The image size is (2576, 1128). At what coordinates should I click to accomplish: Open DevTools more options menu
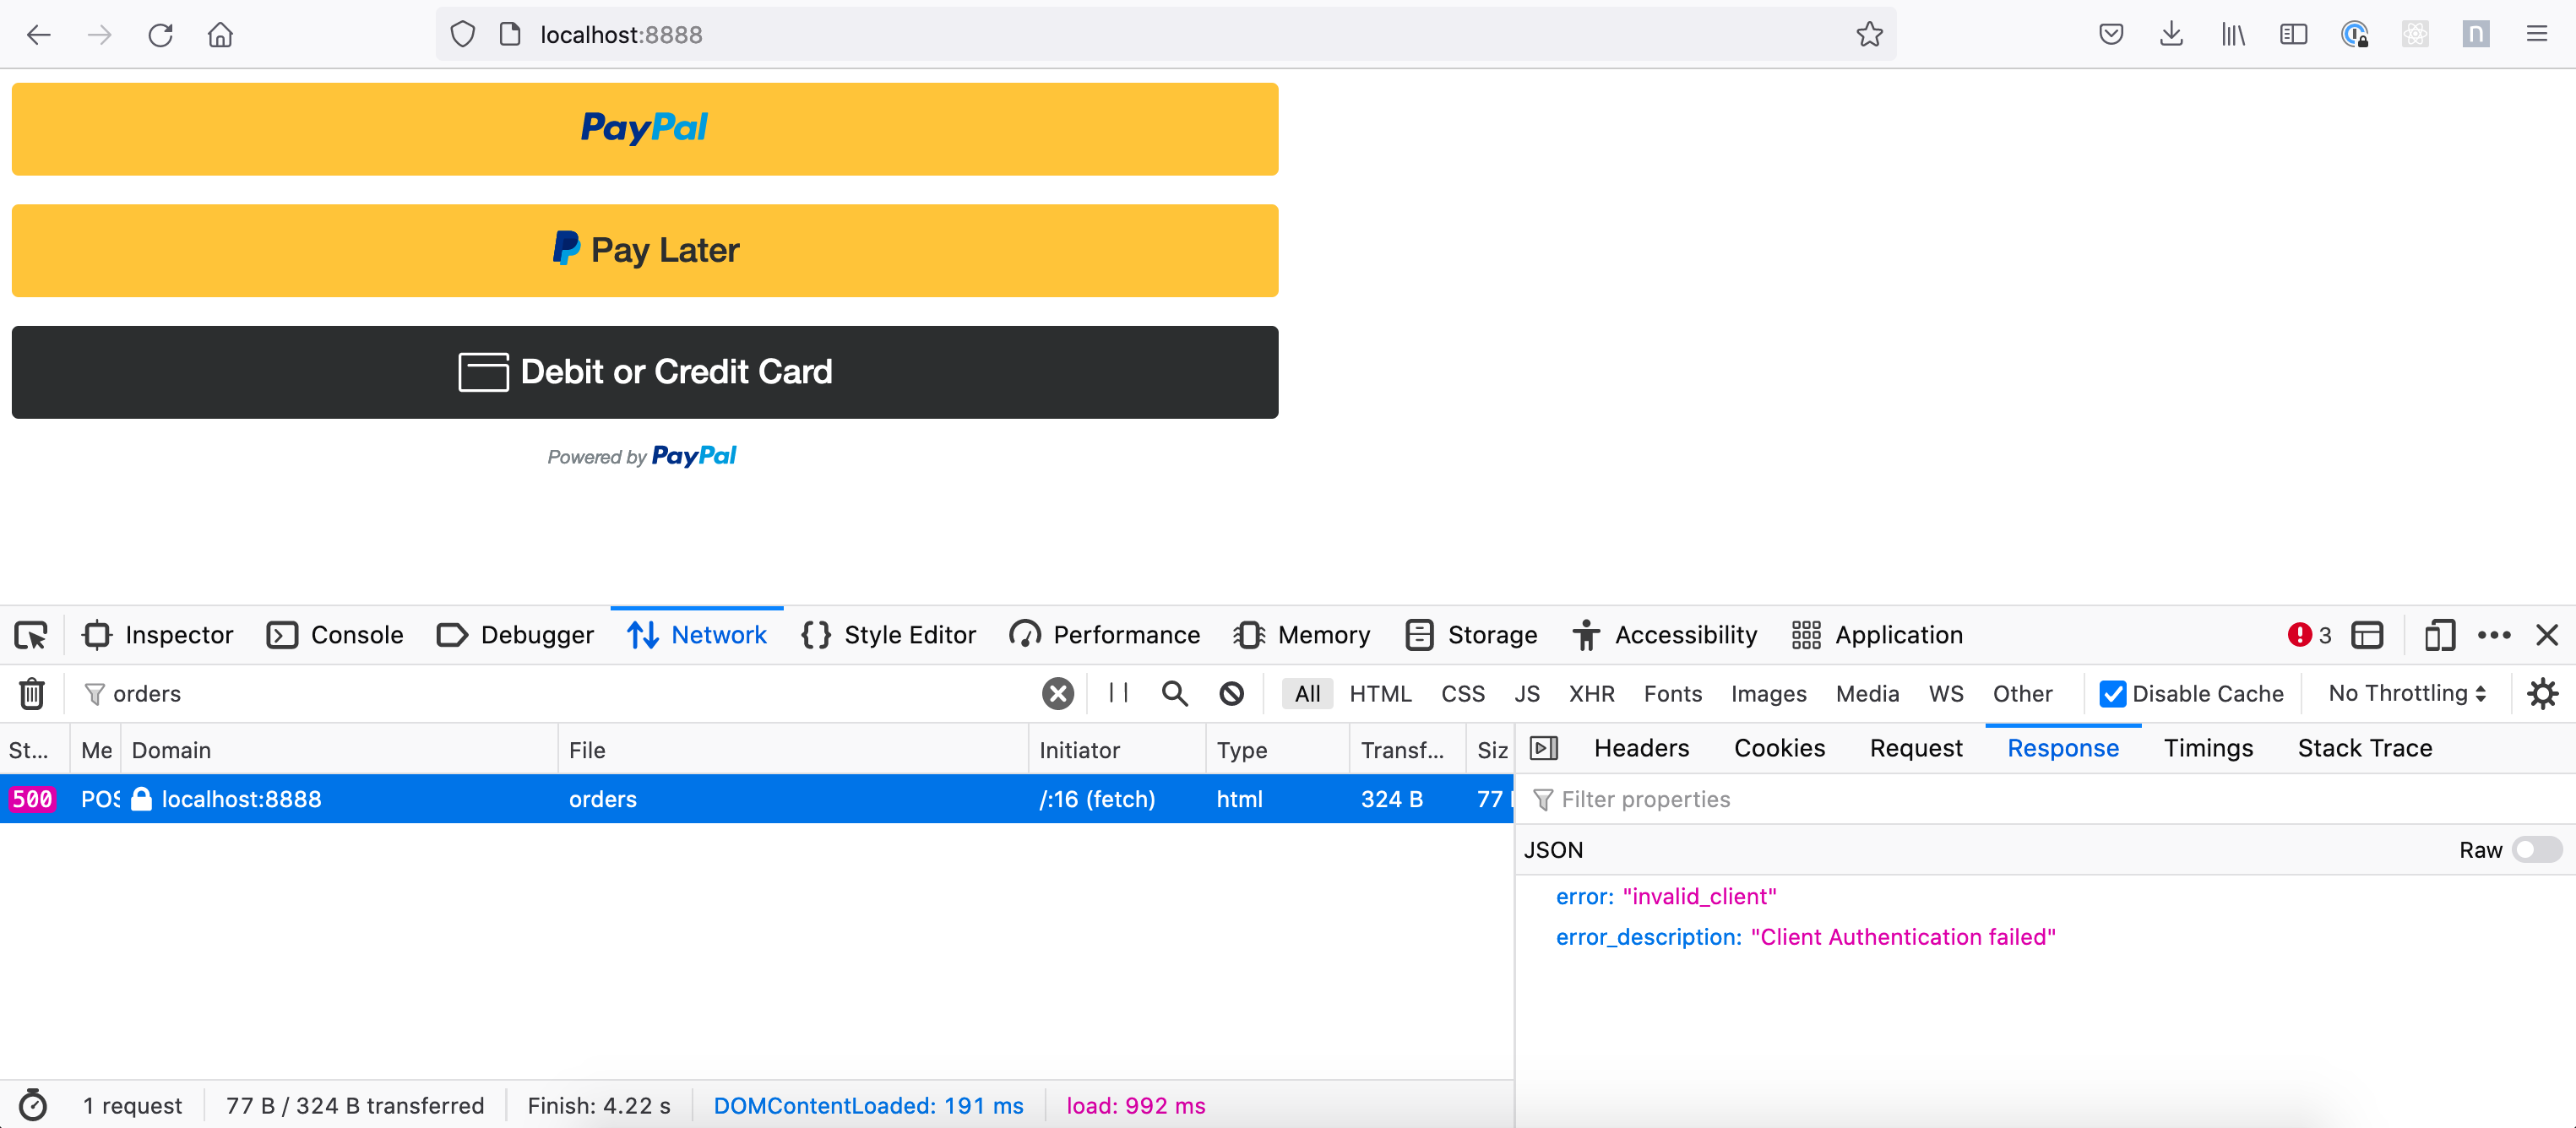[2494, 635]
